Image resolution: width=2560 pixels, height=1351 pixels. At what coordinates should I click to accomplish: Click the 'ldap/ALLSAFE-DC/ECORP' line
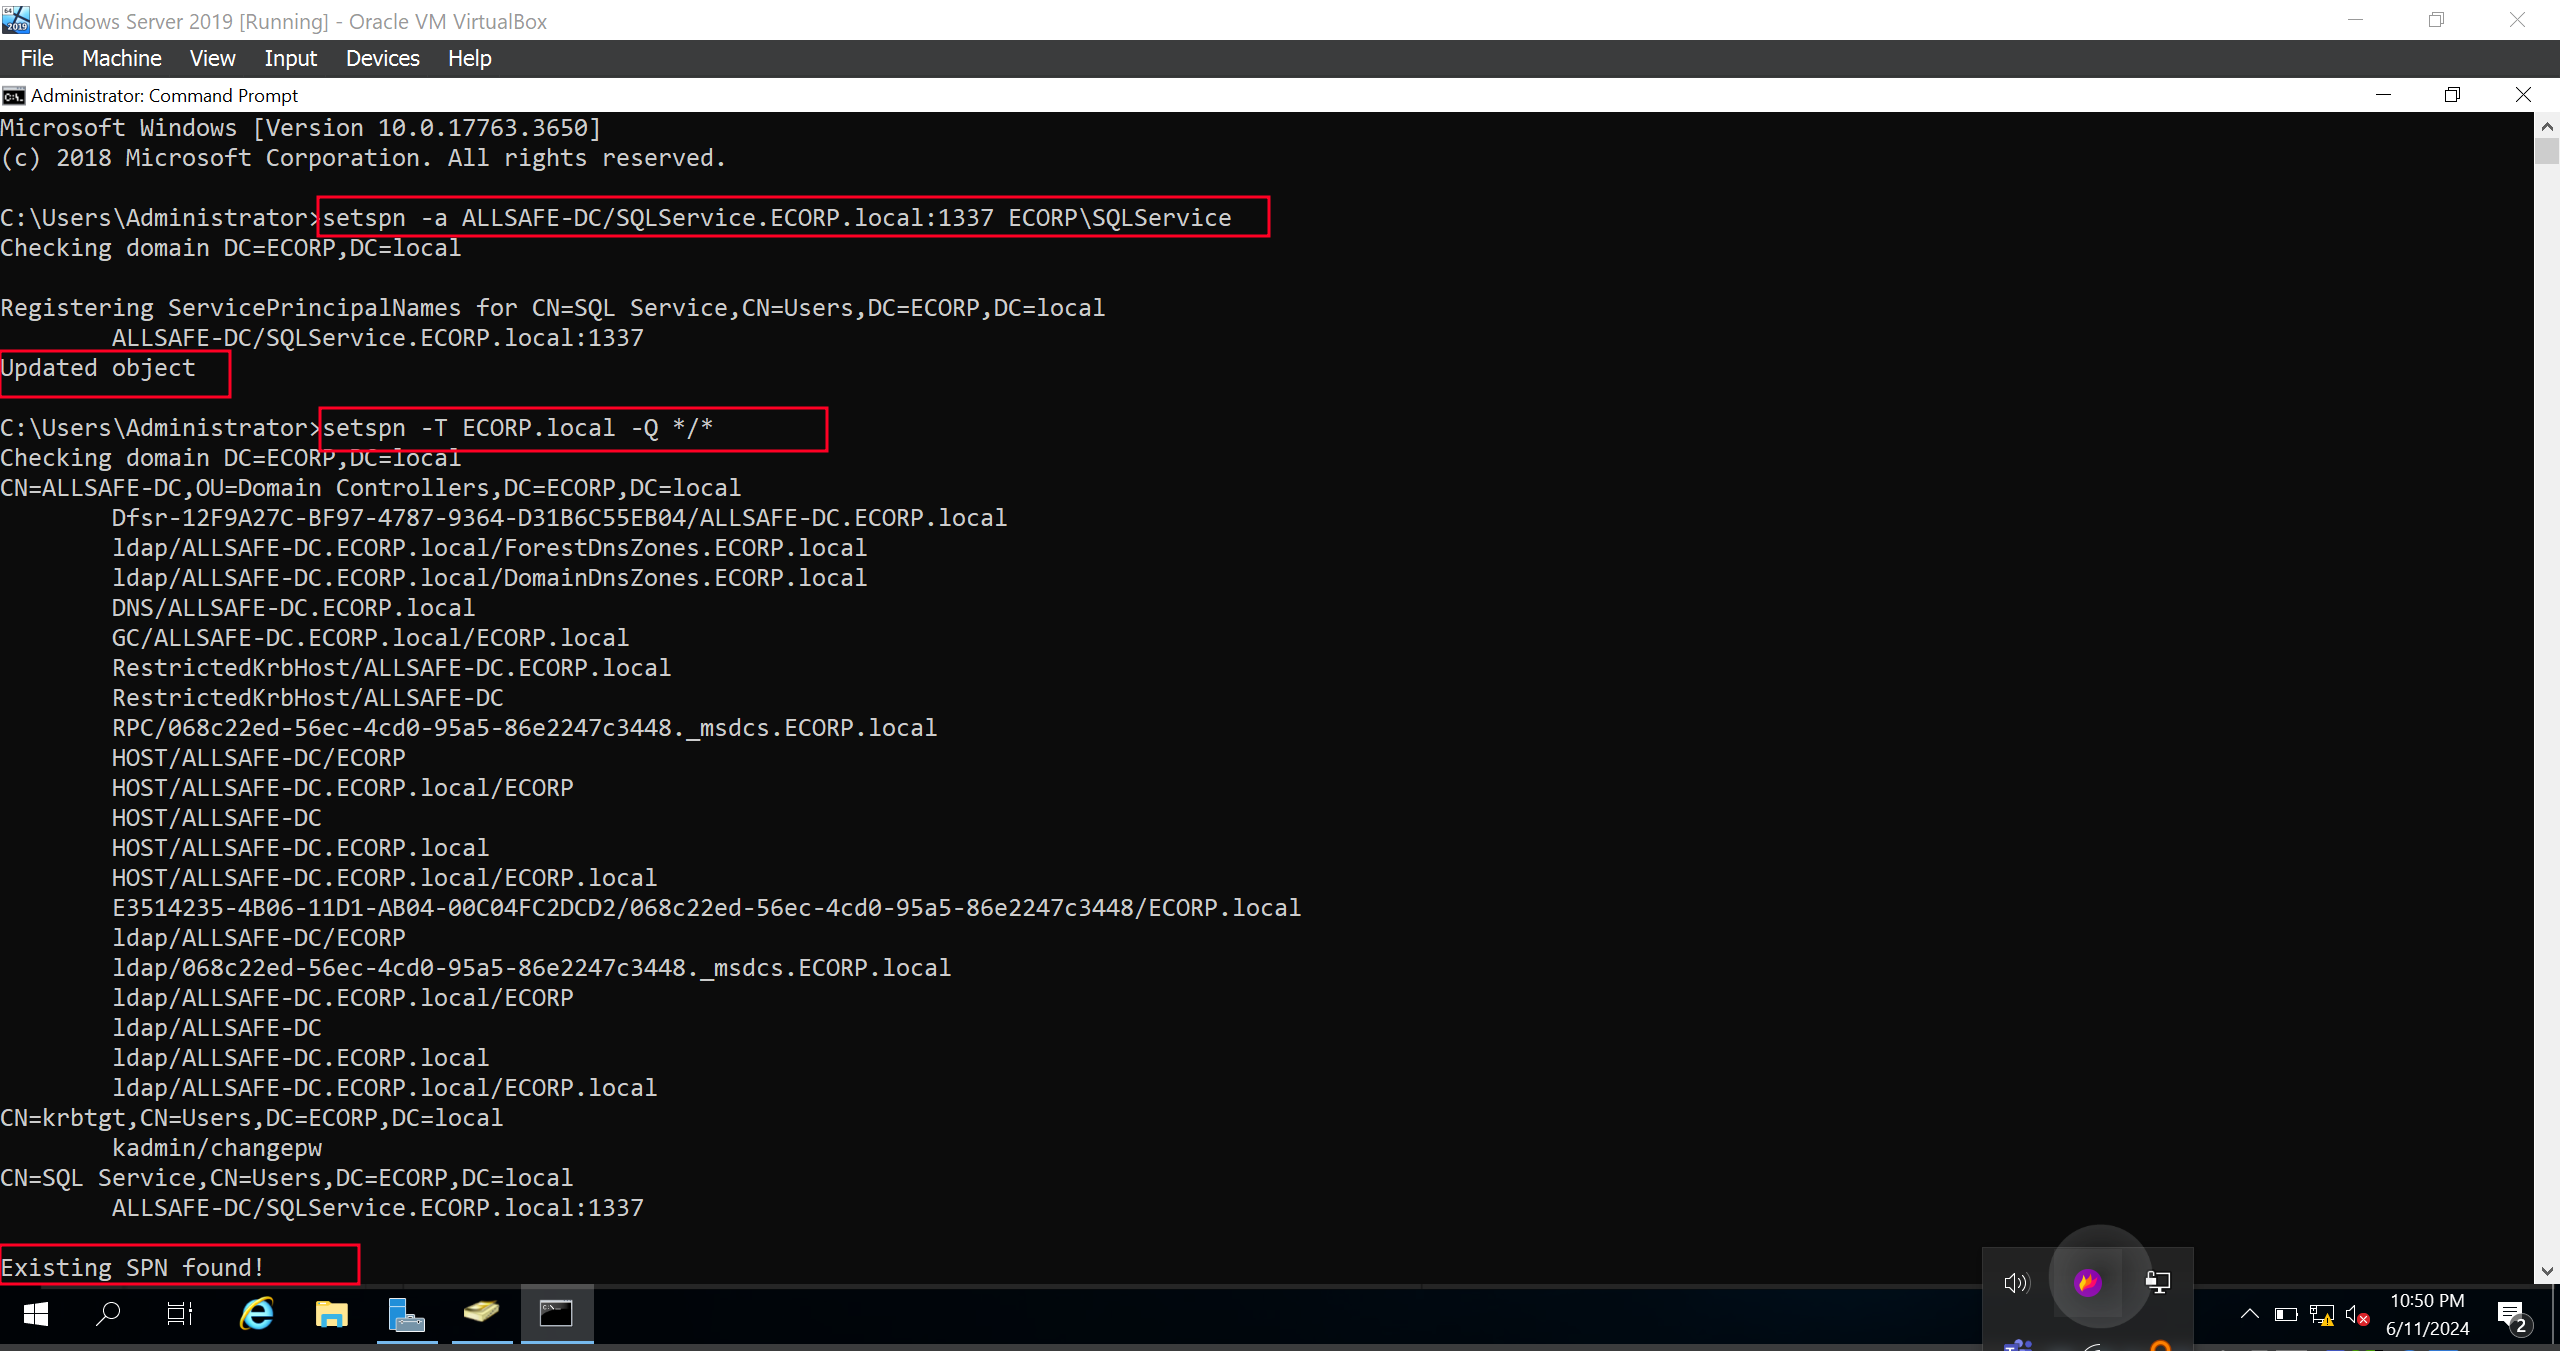[x=258, y=938]
